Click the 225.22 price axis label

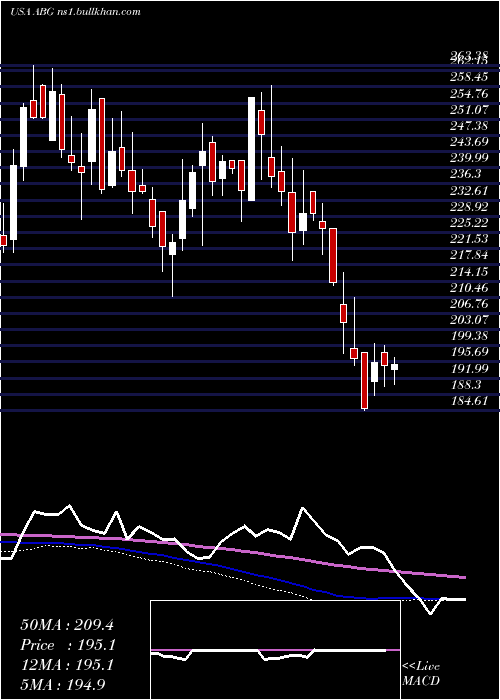point(469,224)
